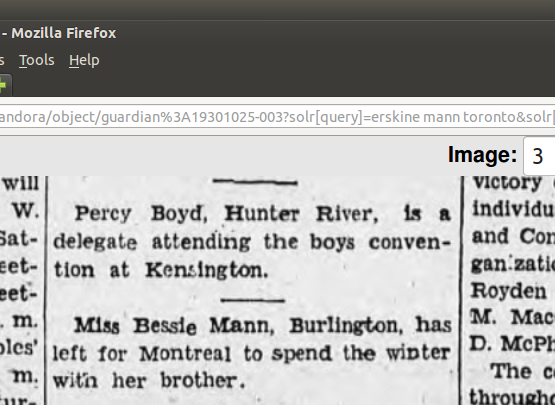Click the Mozilla Firefox window title bar
Image resolution: width=555 pixels, height=405 pixels.
click(278, 33)
